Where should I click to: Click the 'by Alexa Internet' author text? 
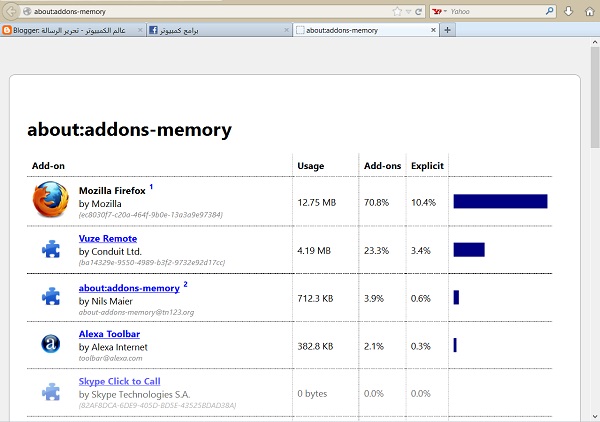point(113,347)
